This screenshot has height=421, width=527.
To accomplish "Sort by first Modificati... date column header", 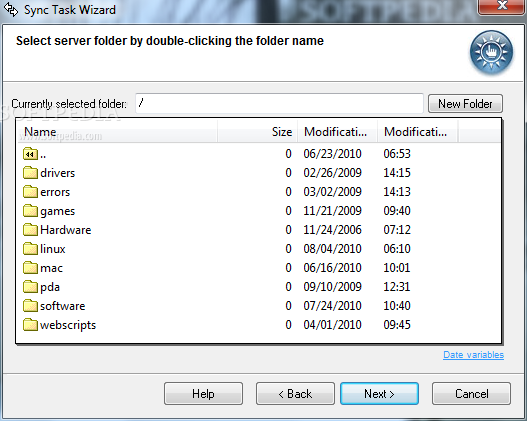I will (337, 132).
